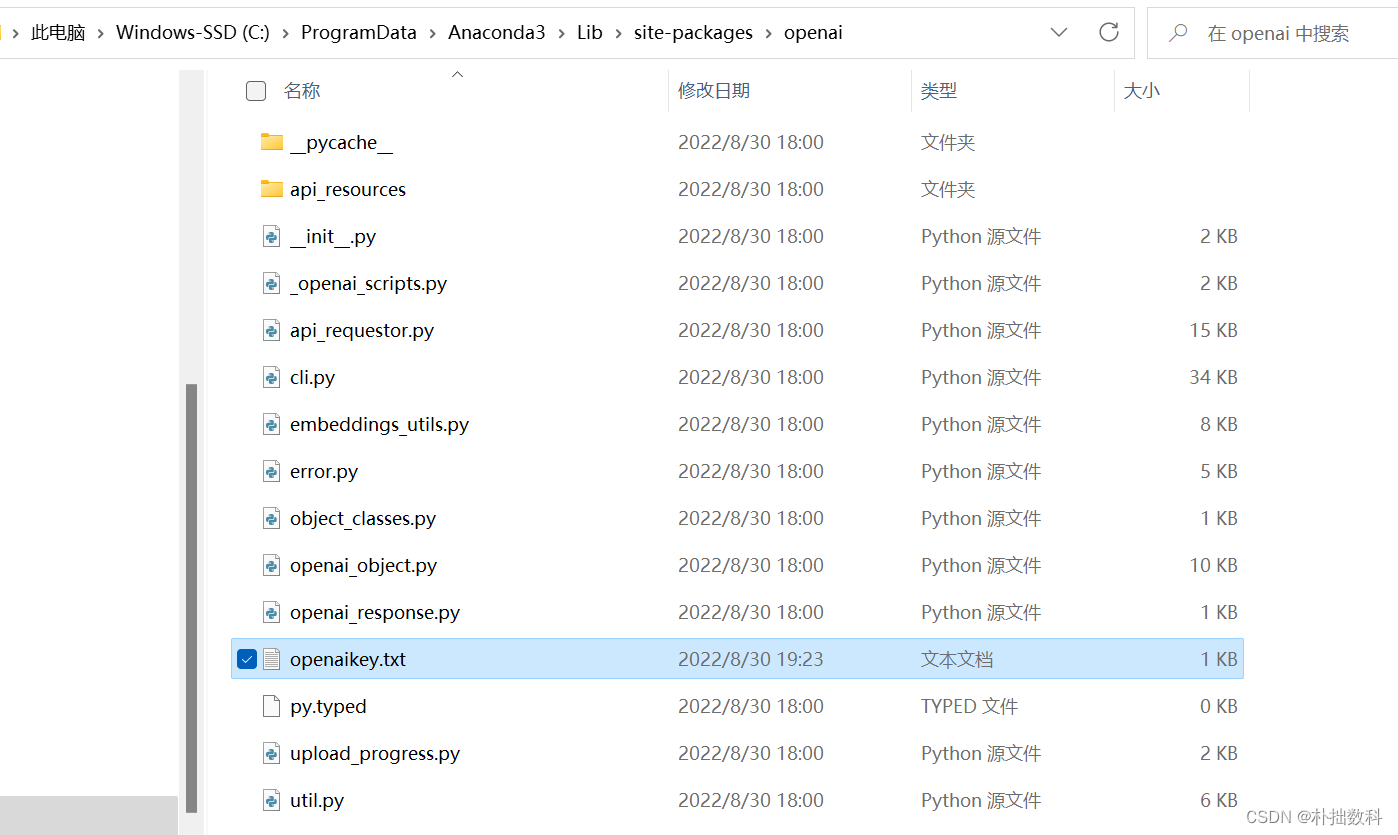Click the util.py file icon
1398x835 pixels.
coord(271,800)
